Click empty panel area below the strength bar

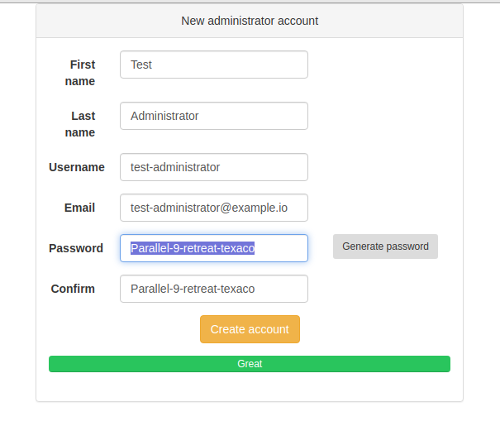pyautogui.click(x=249, y=387)
